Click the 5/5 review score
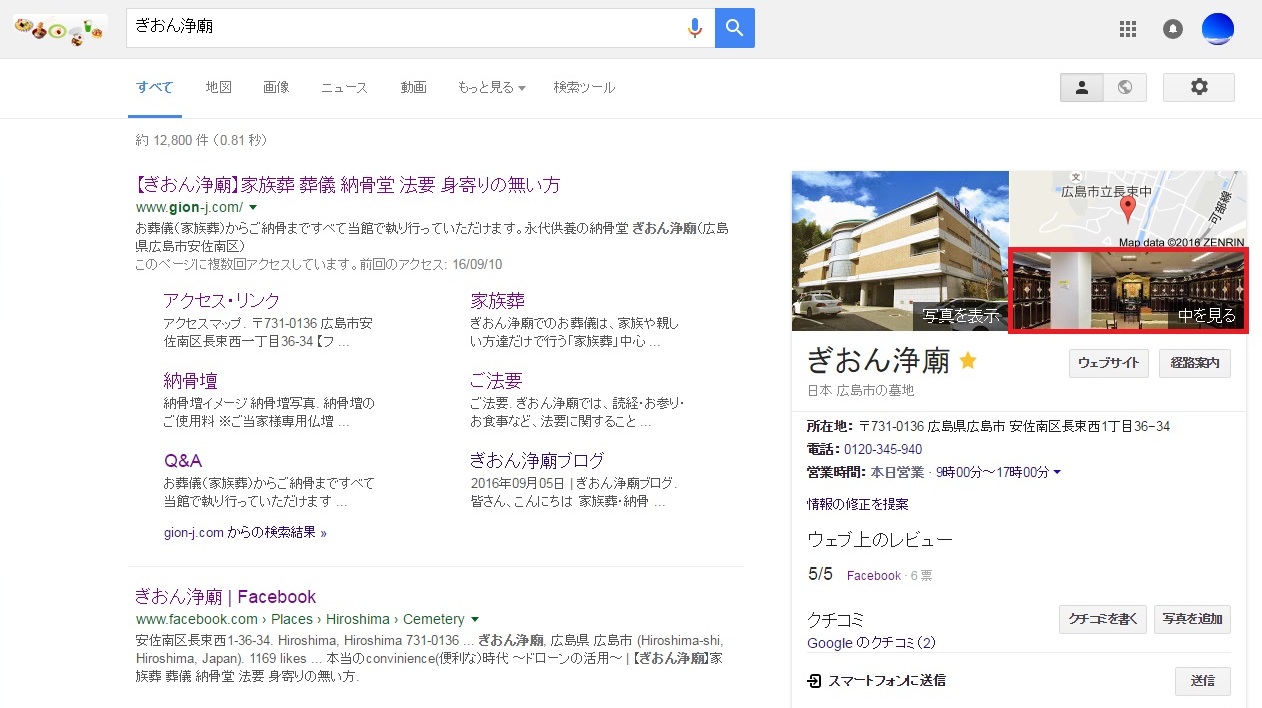The image size is (1262, 708). point(820,574)
